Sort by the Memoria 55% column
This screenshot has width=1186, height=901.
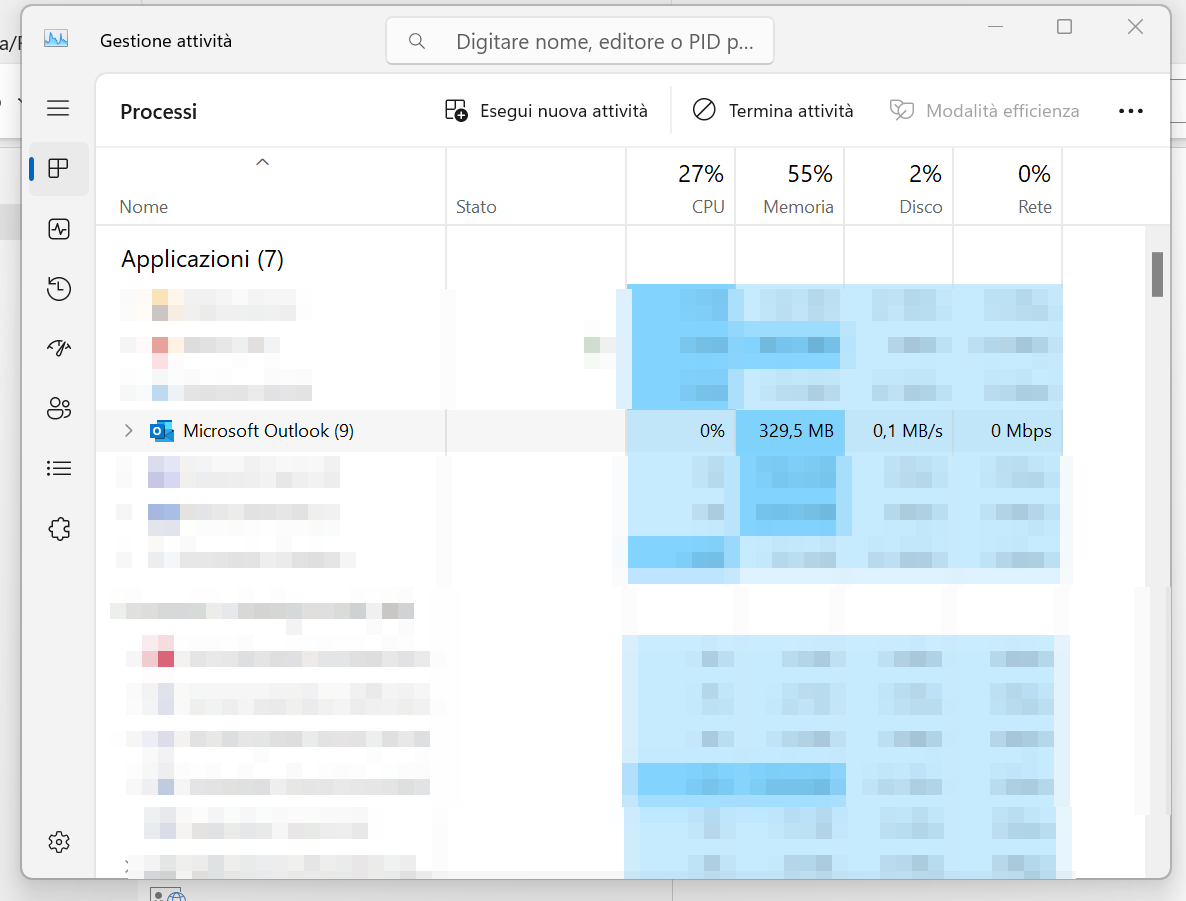point(790,188)
